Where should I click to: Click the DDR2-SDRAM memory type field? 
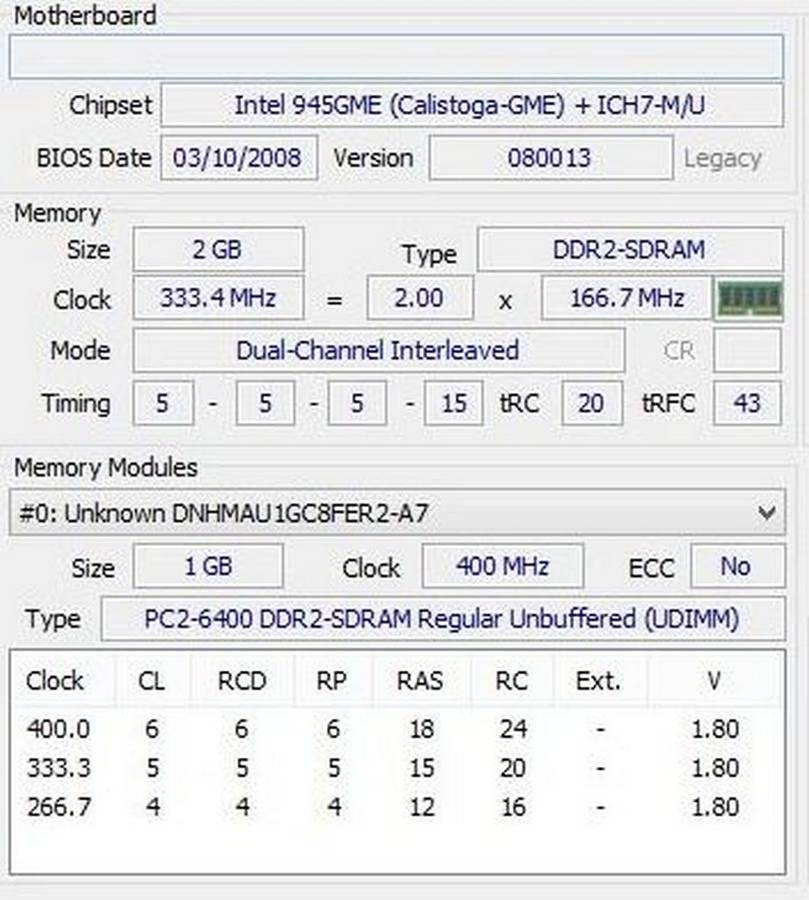click(629, 250)
